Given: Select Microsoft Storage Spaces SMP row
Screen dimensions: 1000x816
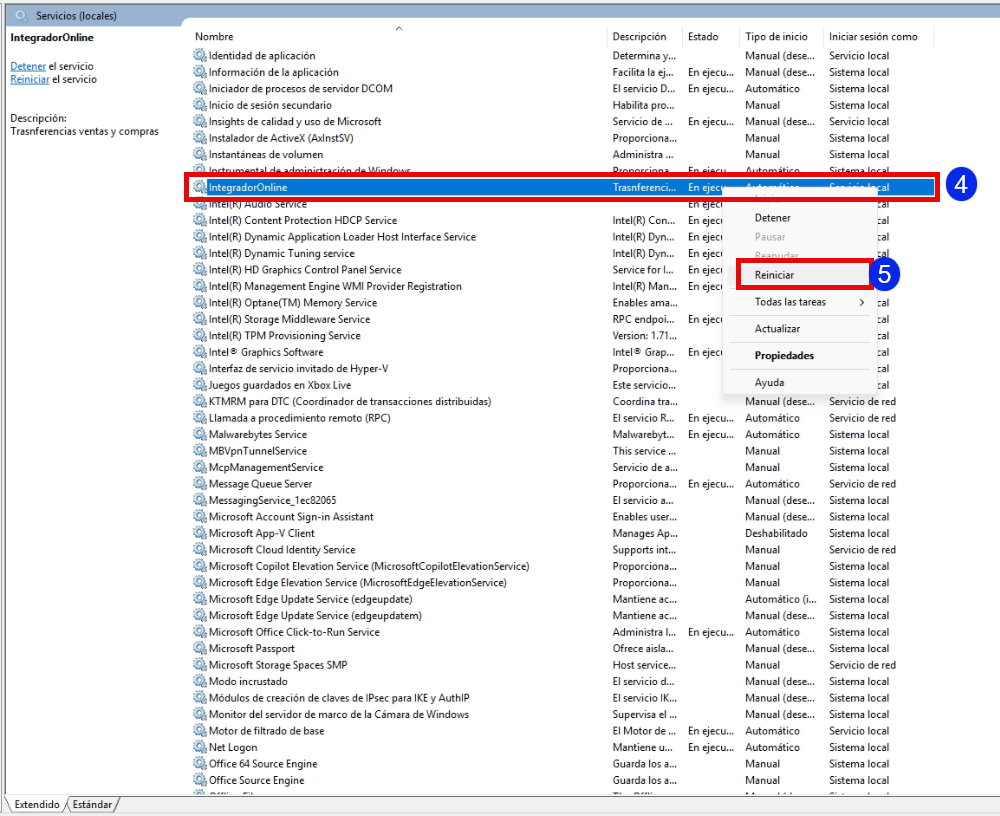Looking at the screenshot, I should coord(564,665).
